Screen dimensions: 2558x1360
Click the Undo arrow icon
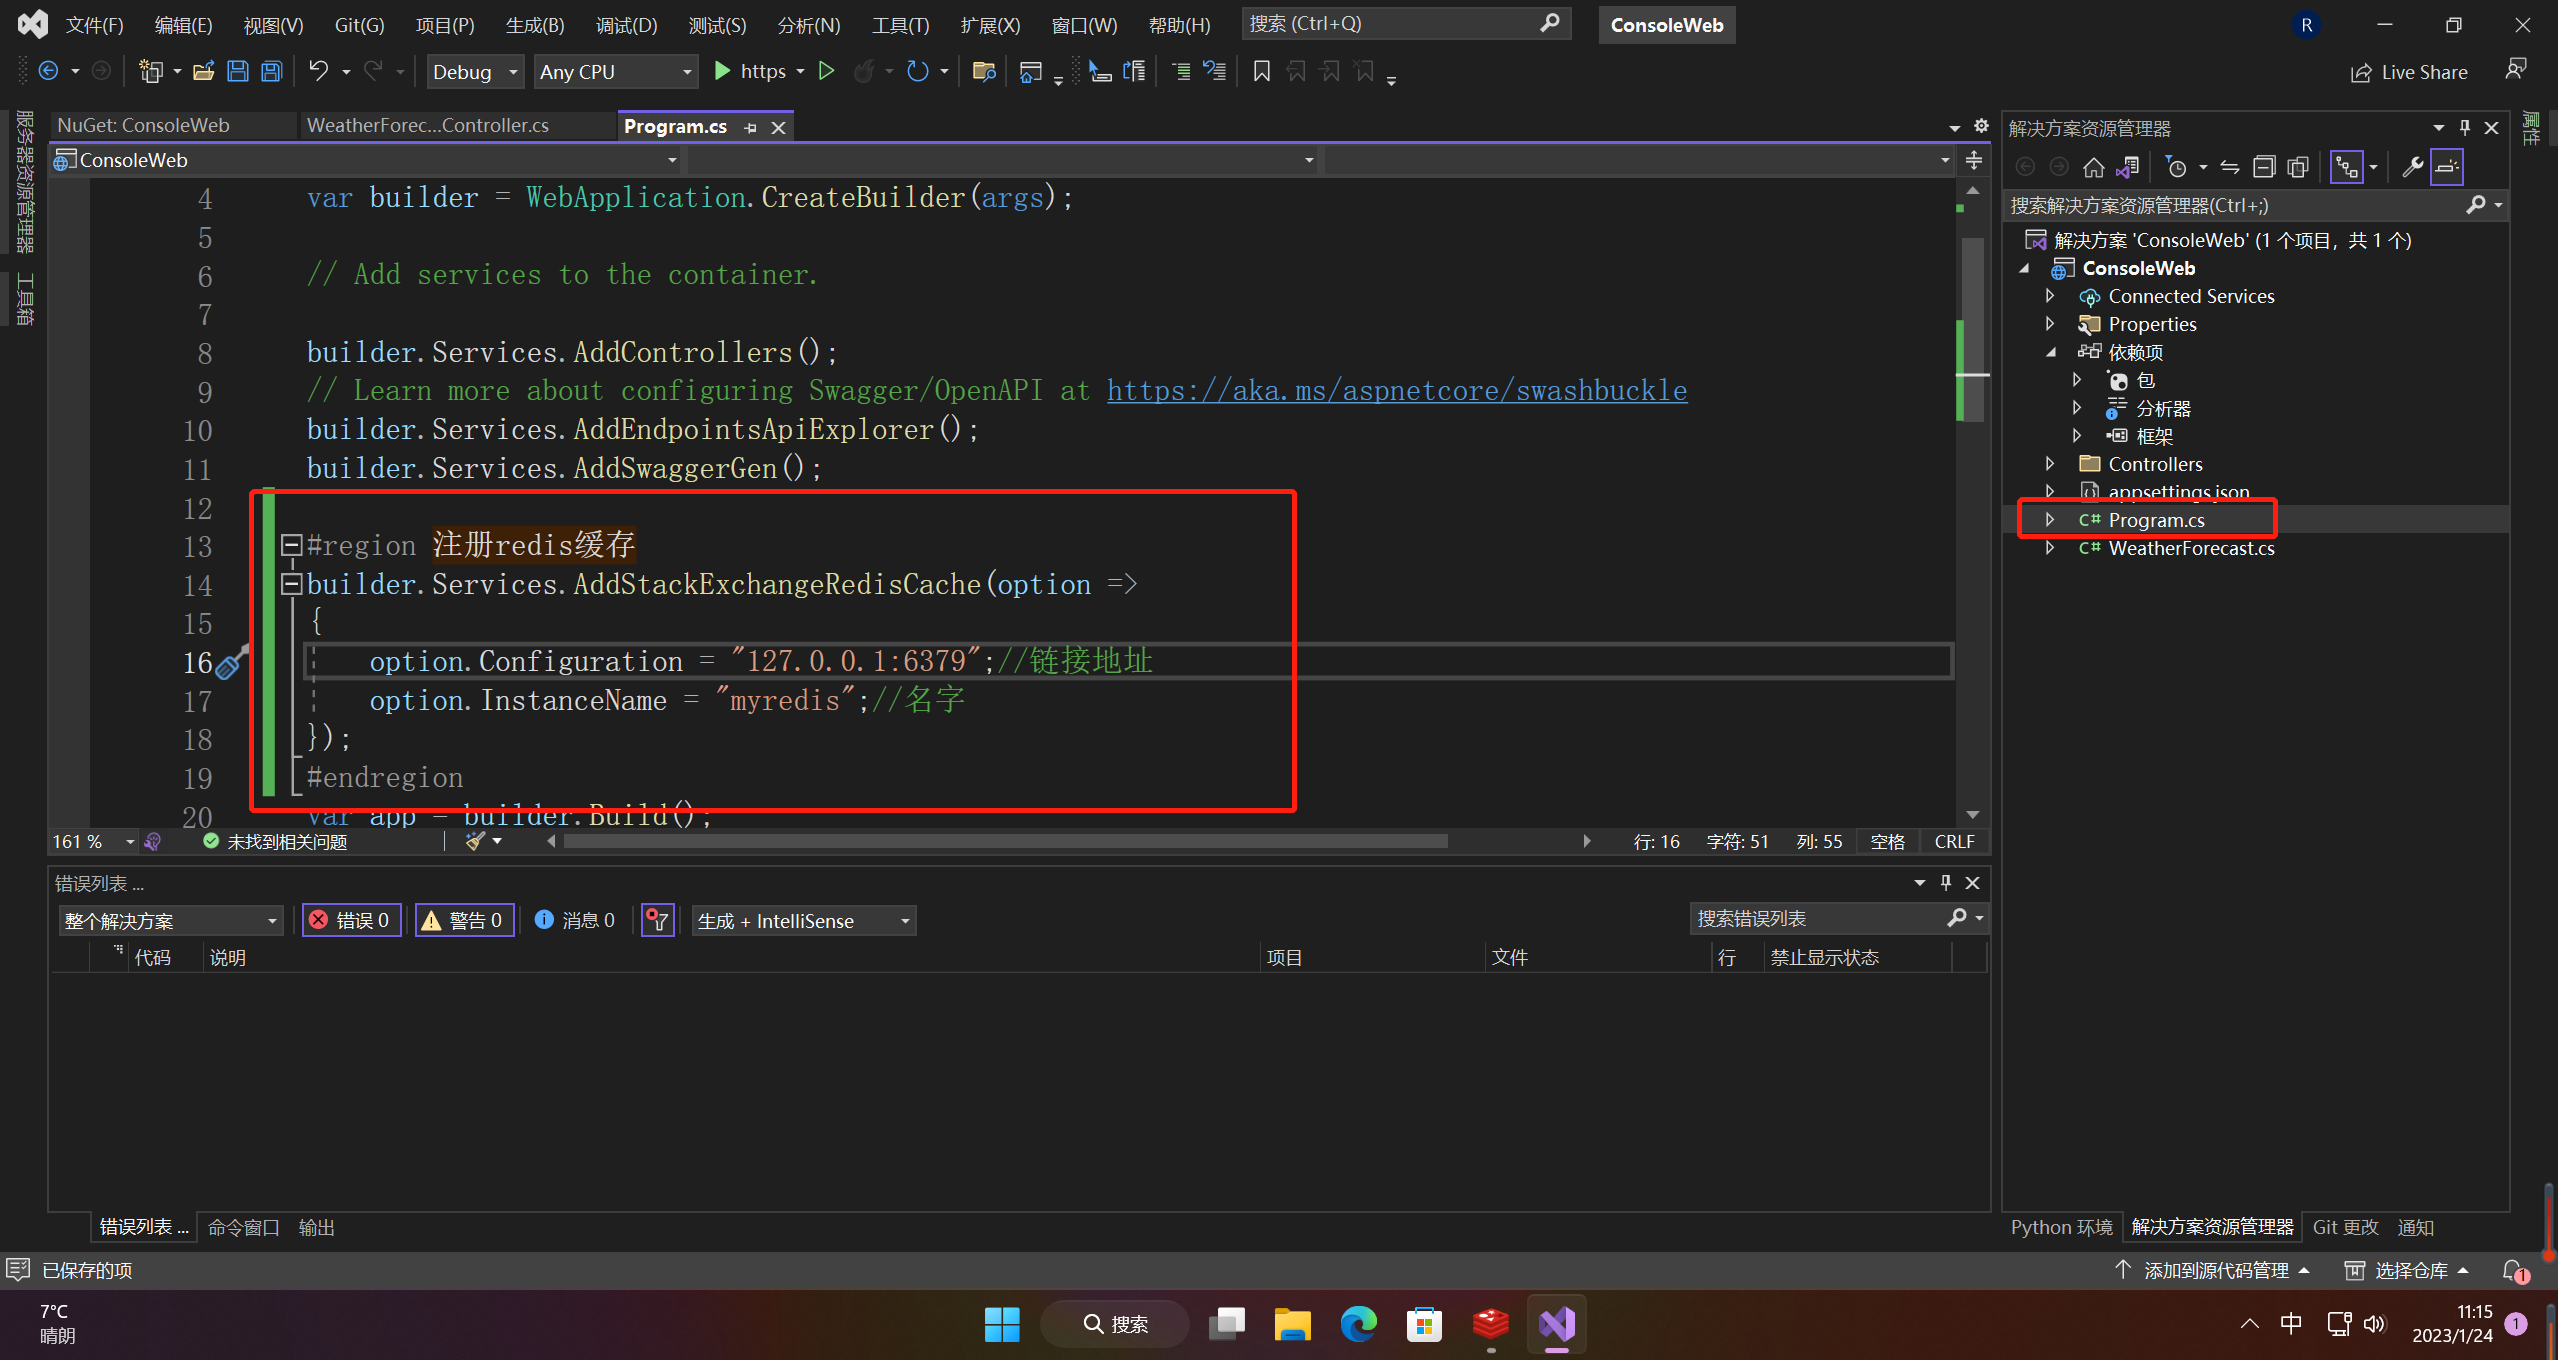pyautogui.click(x=318, y=71)
